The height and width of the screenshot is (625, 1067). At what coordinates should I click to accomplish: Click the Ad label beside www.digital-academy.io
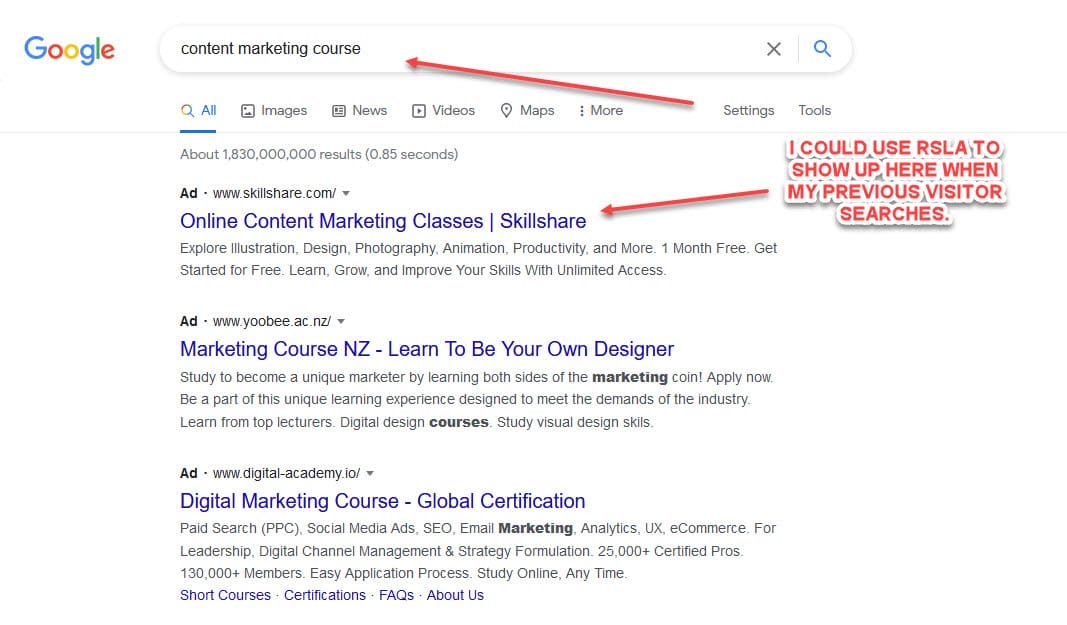pos(188,473)
